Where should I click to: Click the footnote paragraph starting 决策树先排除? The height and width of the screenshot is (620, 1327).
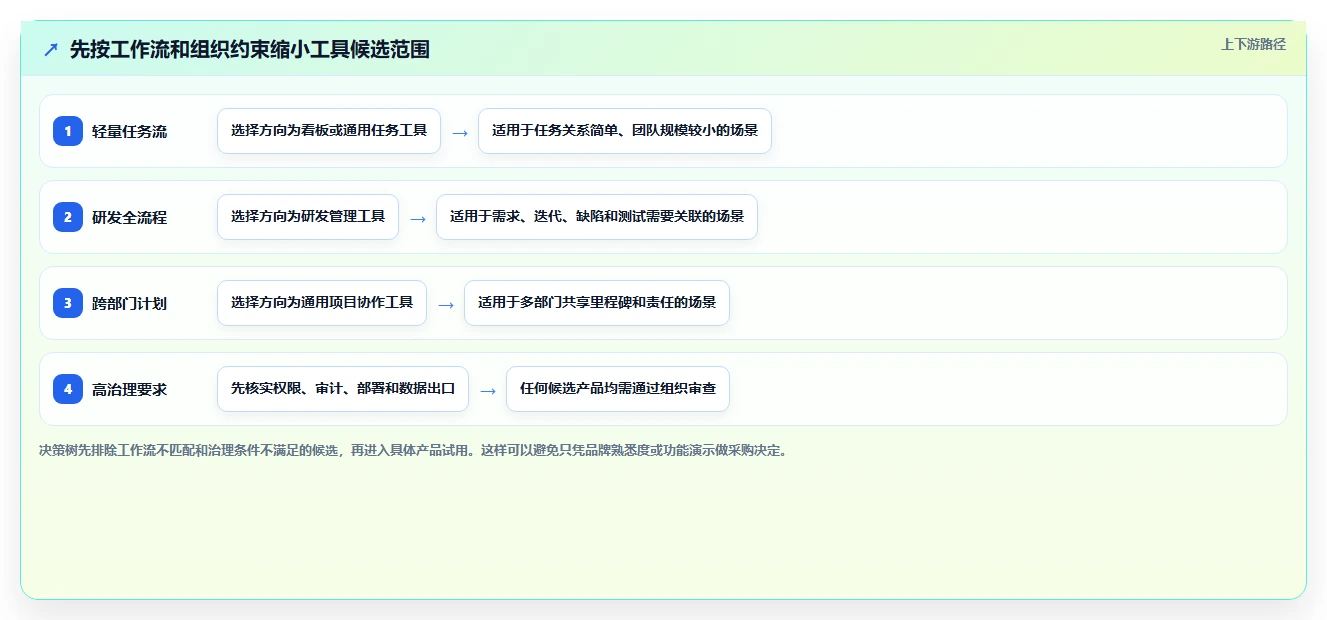point(414,450)
